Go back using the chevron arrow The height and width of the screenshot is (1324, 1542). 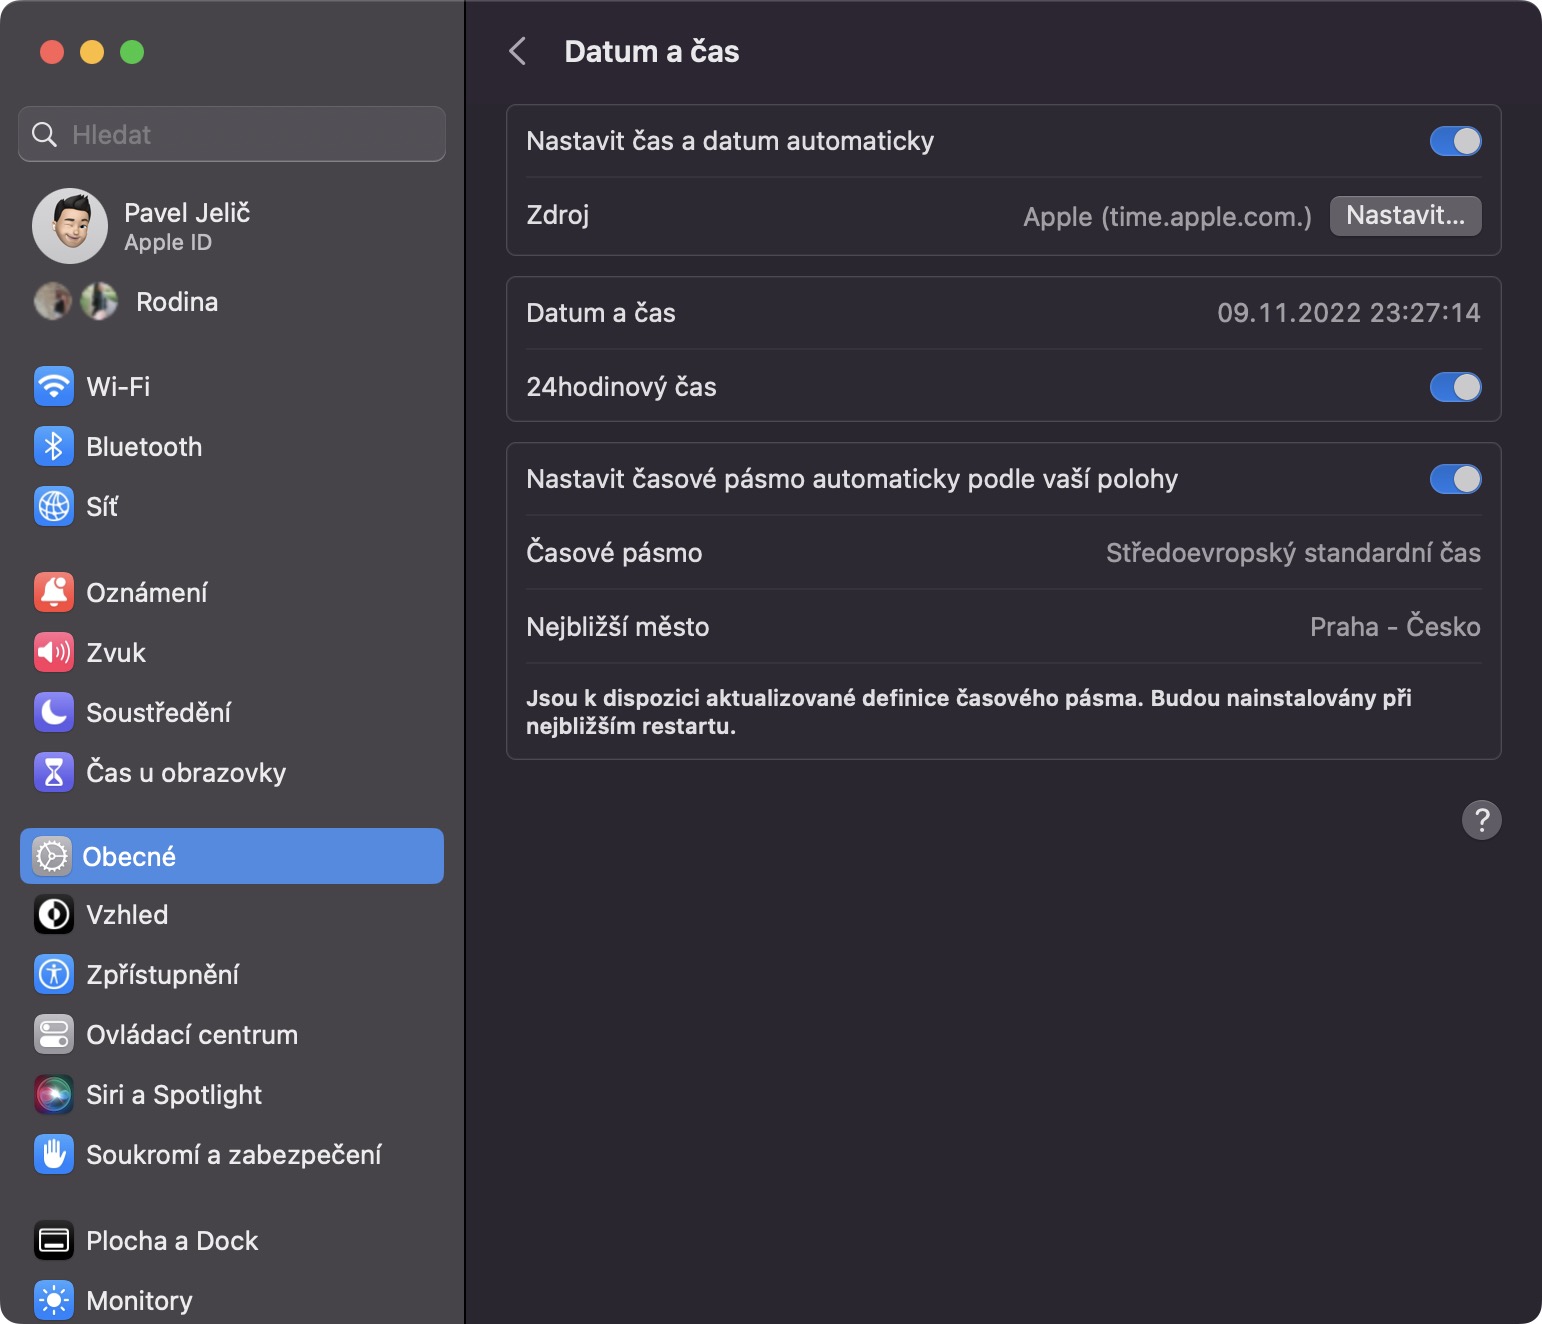518,52
